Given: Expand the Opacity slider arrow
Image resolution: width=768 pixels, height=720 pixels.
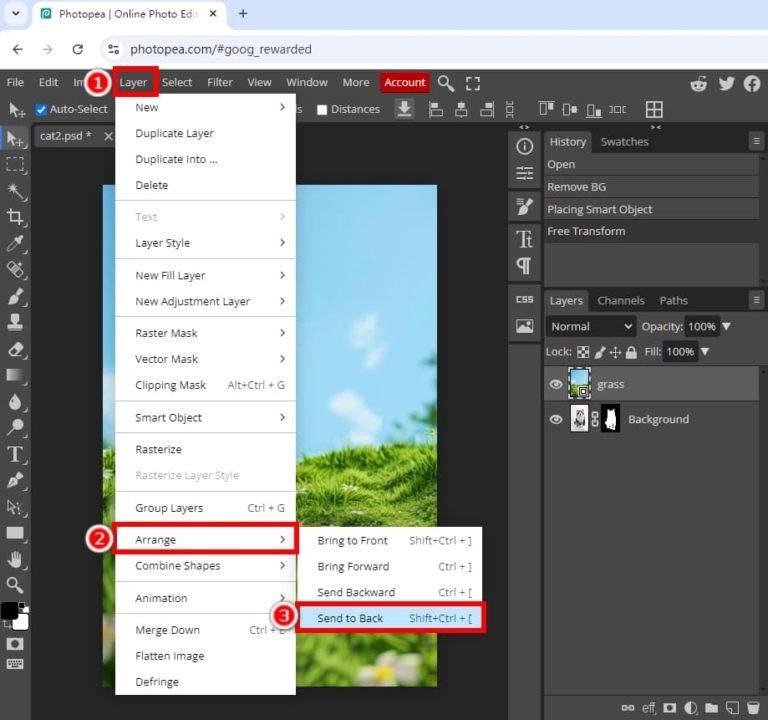Looking at the screenshot, I should pos(726,326).
